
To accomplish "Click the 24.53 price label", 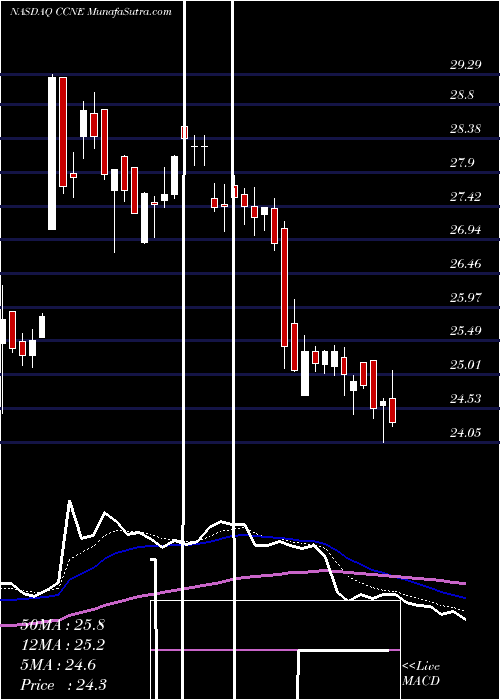I will pyautogui.click(x=465, y=399).
